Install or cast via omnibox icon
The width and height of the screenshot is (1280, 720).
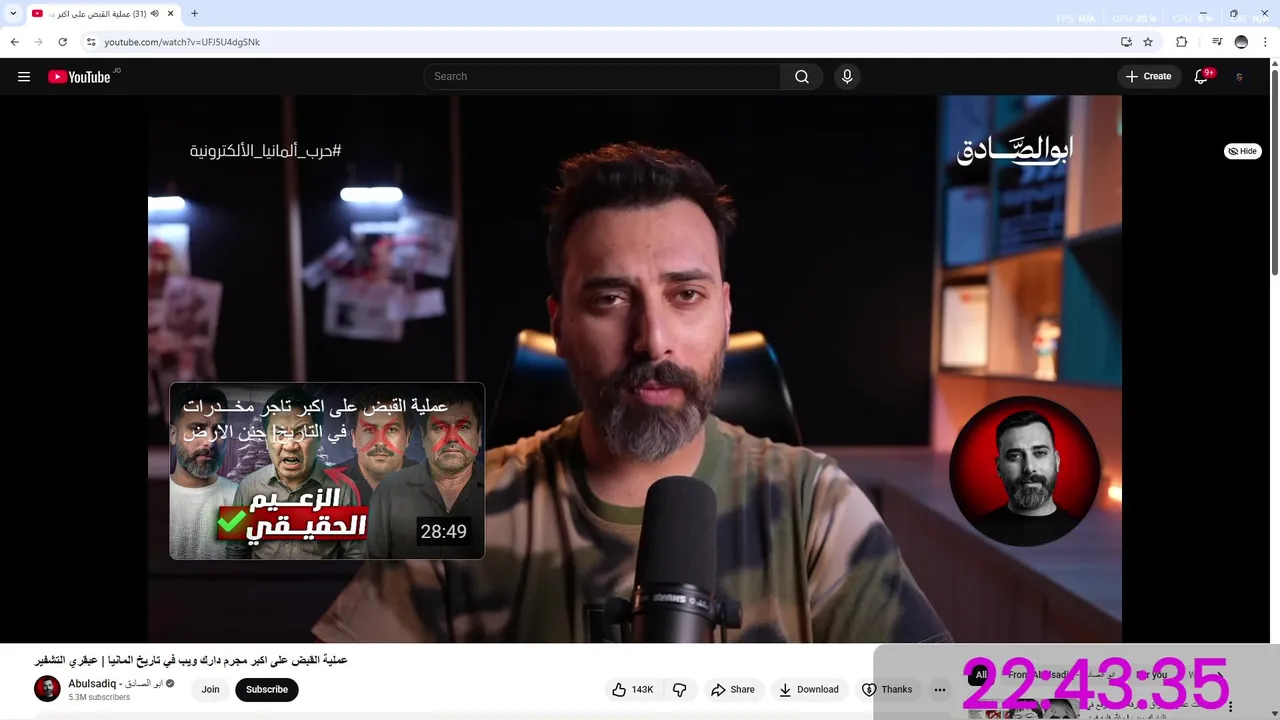click(x=1126, y=42)
